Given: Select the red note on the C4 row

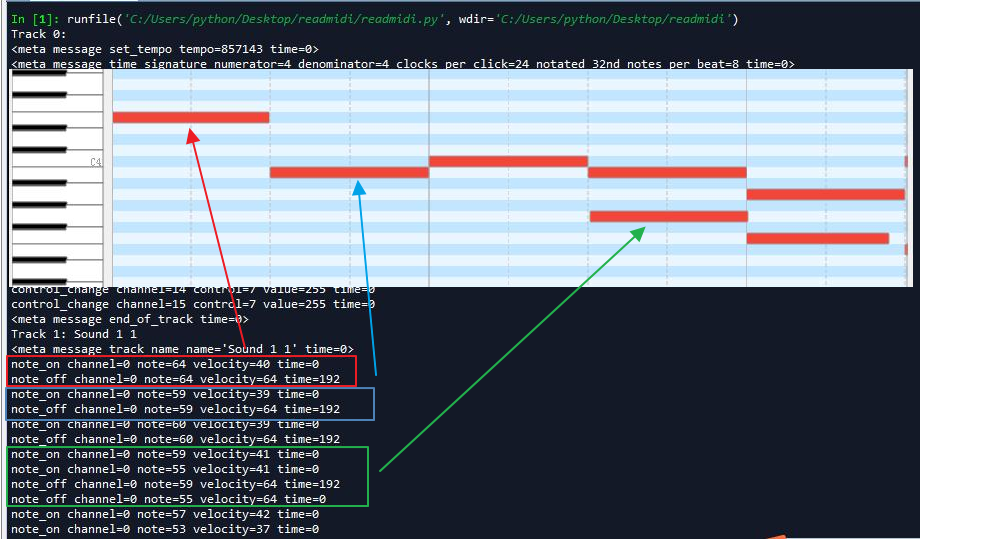Looking at the screenshot, I should [x=509, y=161].
